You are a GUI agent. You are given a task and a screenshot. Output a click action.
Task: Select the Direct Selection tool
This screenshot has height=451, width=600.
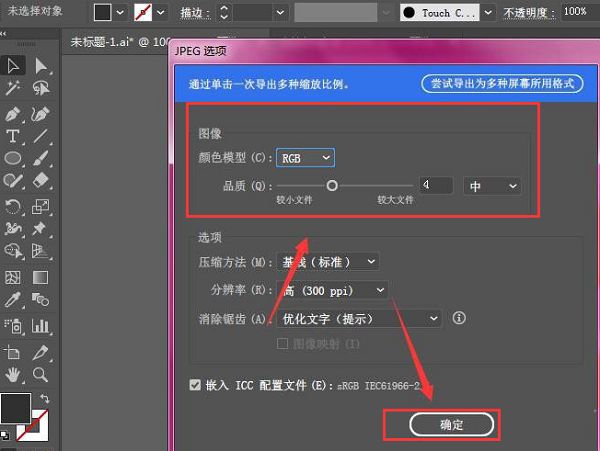[41, 66]
